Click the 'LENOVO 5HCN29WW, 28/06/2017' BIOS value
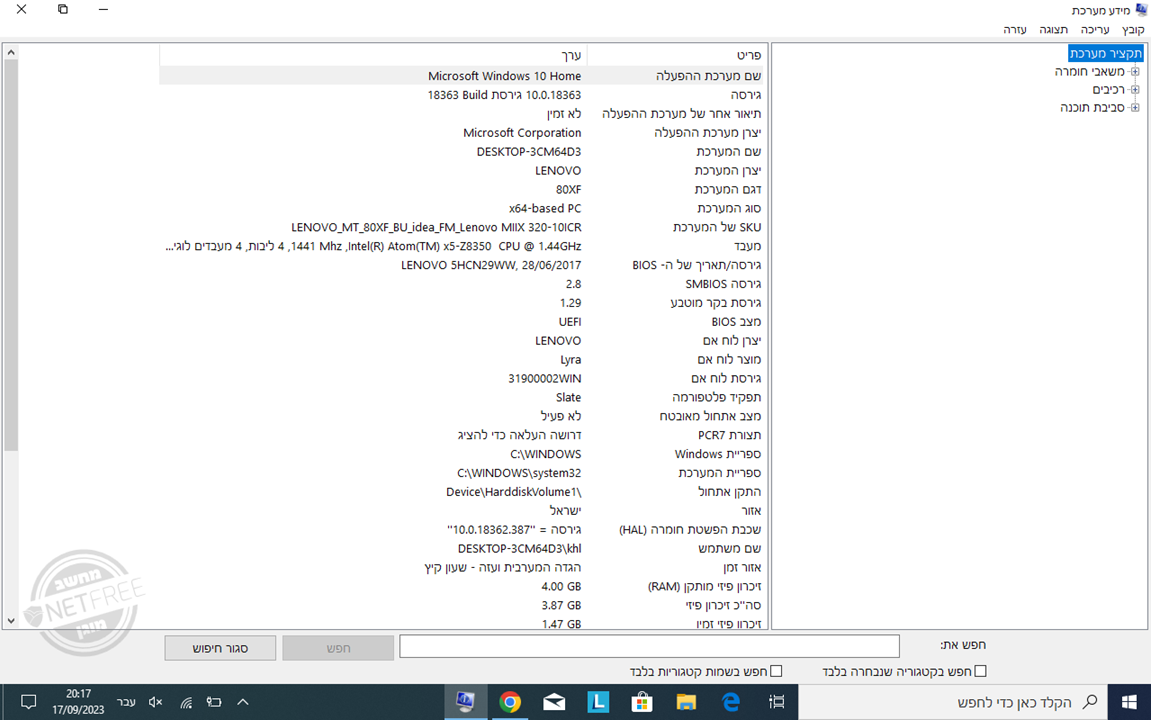The width and height of the screenshot is (1151, 720). (x=491, y=266)
